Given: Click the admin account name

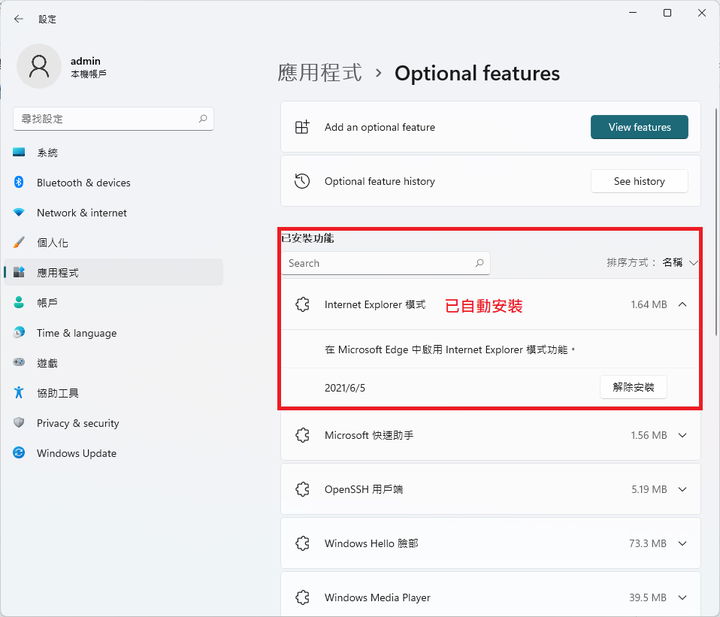Looking at the screenshot, I should tap(85, 61).
